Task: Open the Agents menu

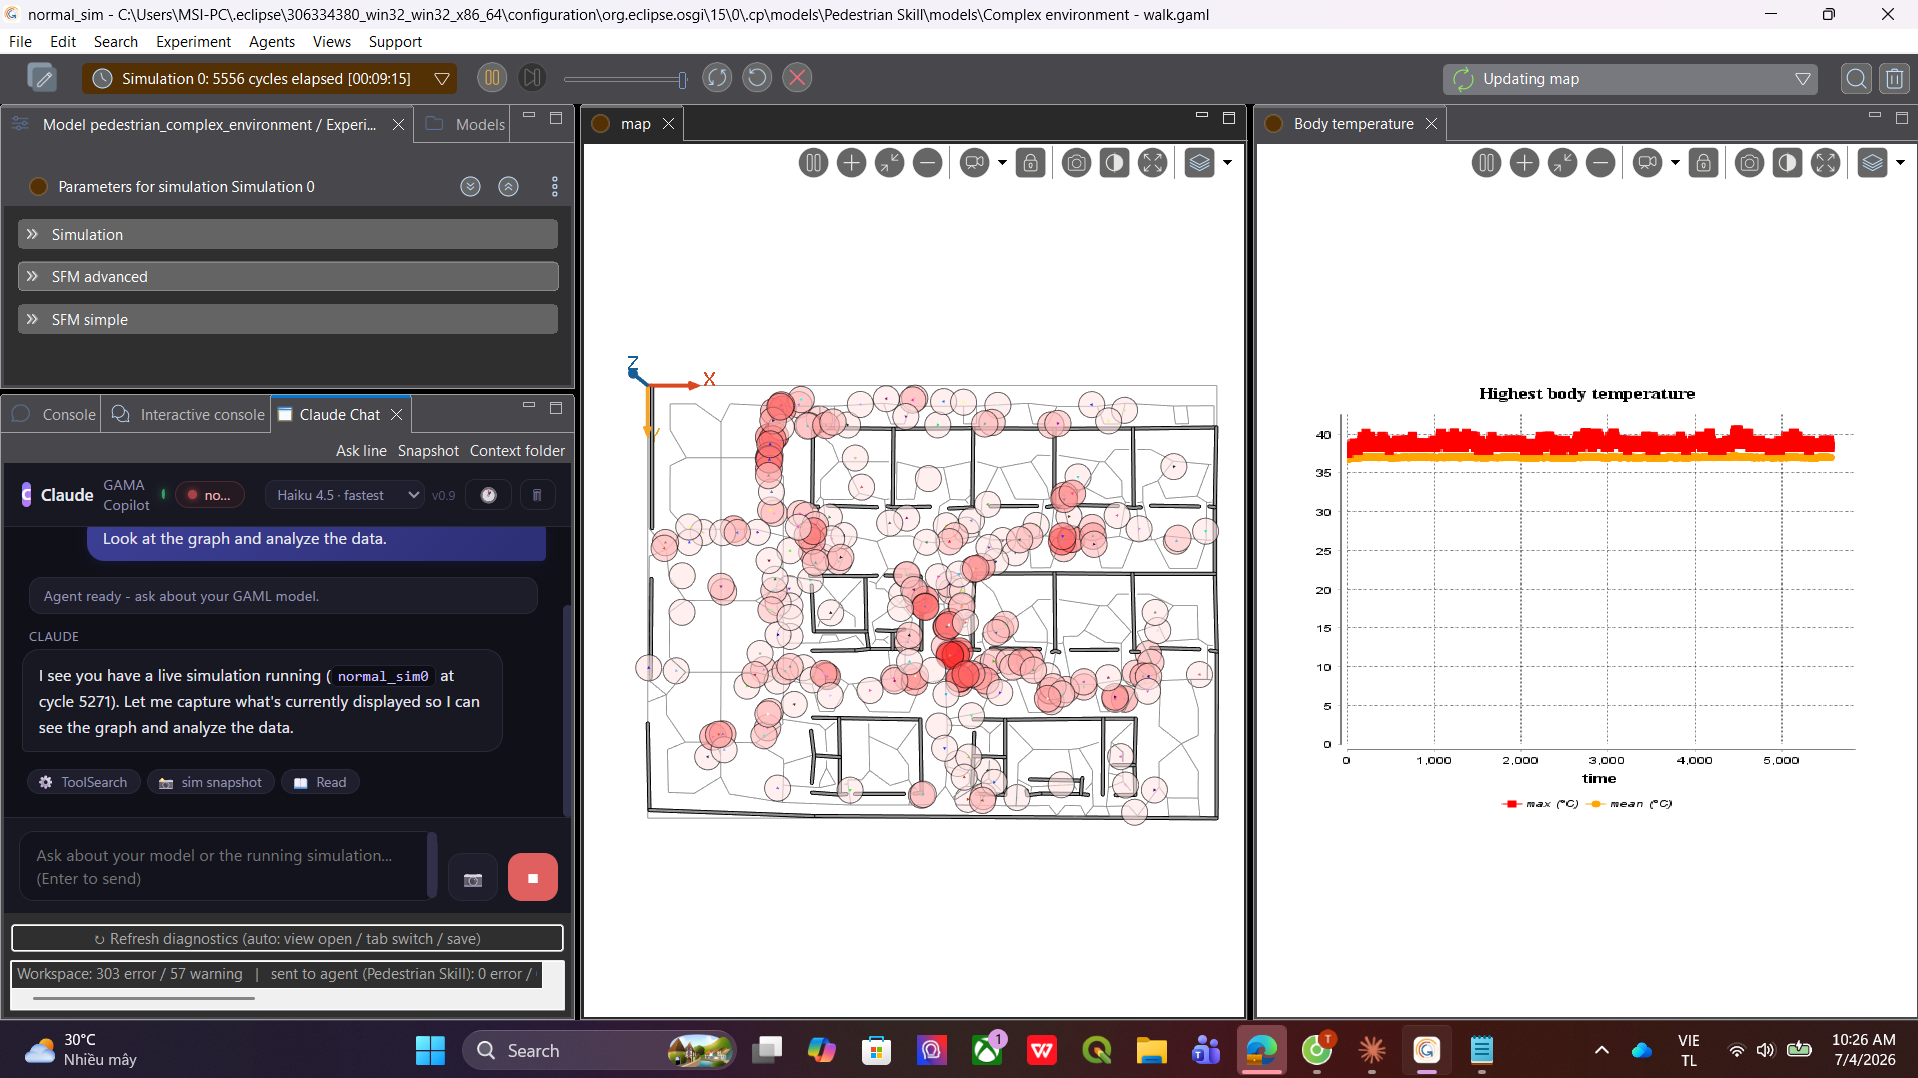Action: tap(272, 42)
